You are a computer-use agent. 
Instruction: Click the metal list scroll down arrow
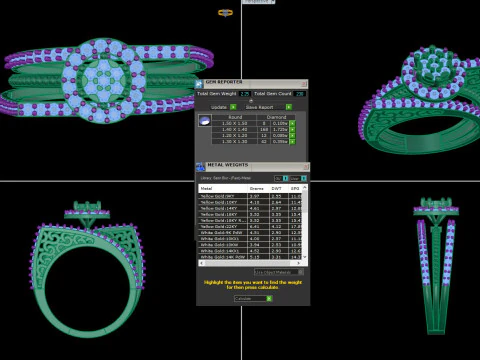(304, 257)
